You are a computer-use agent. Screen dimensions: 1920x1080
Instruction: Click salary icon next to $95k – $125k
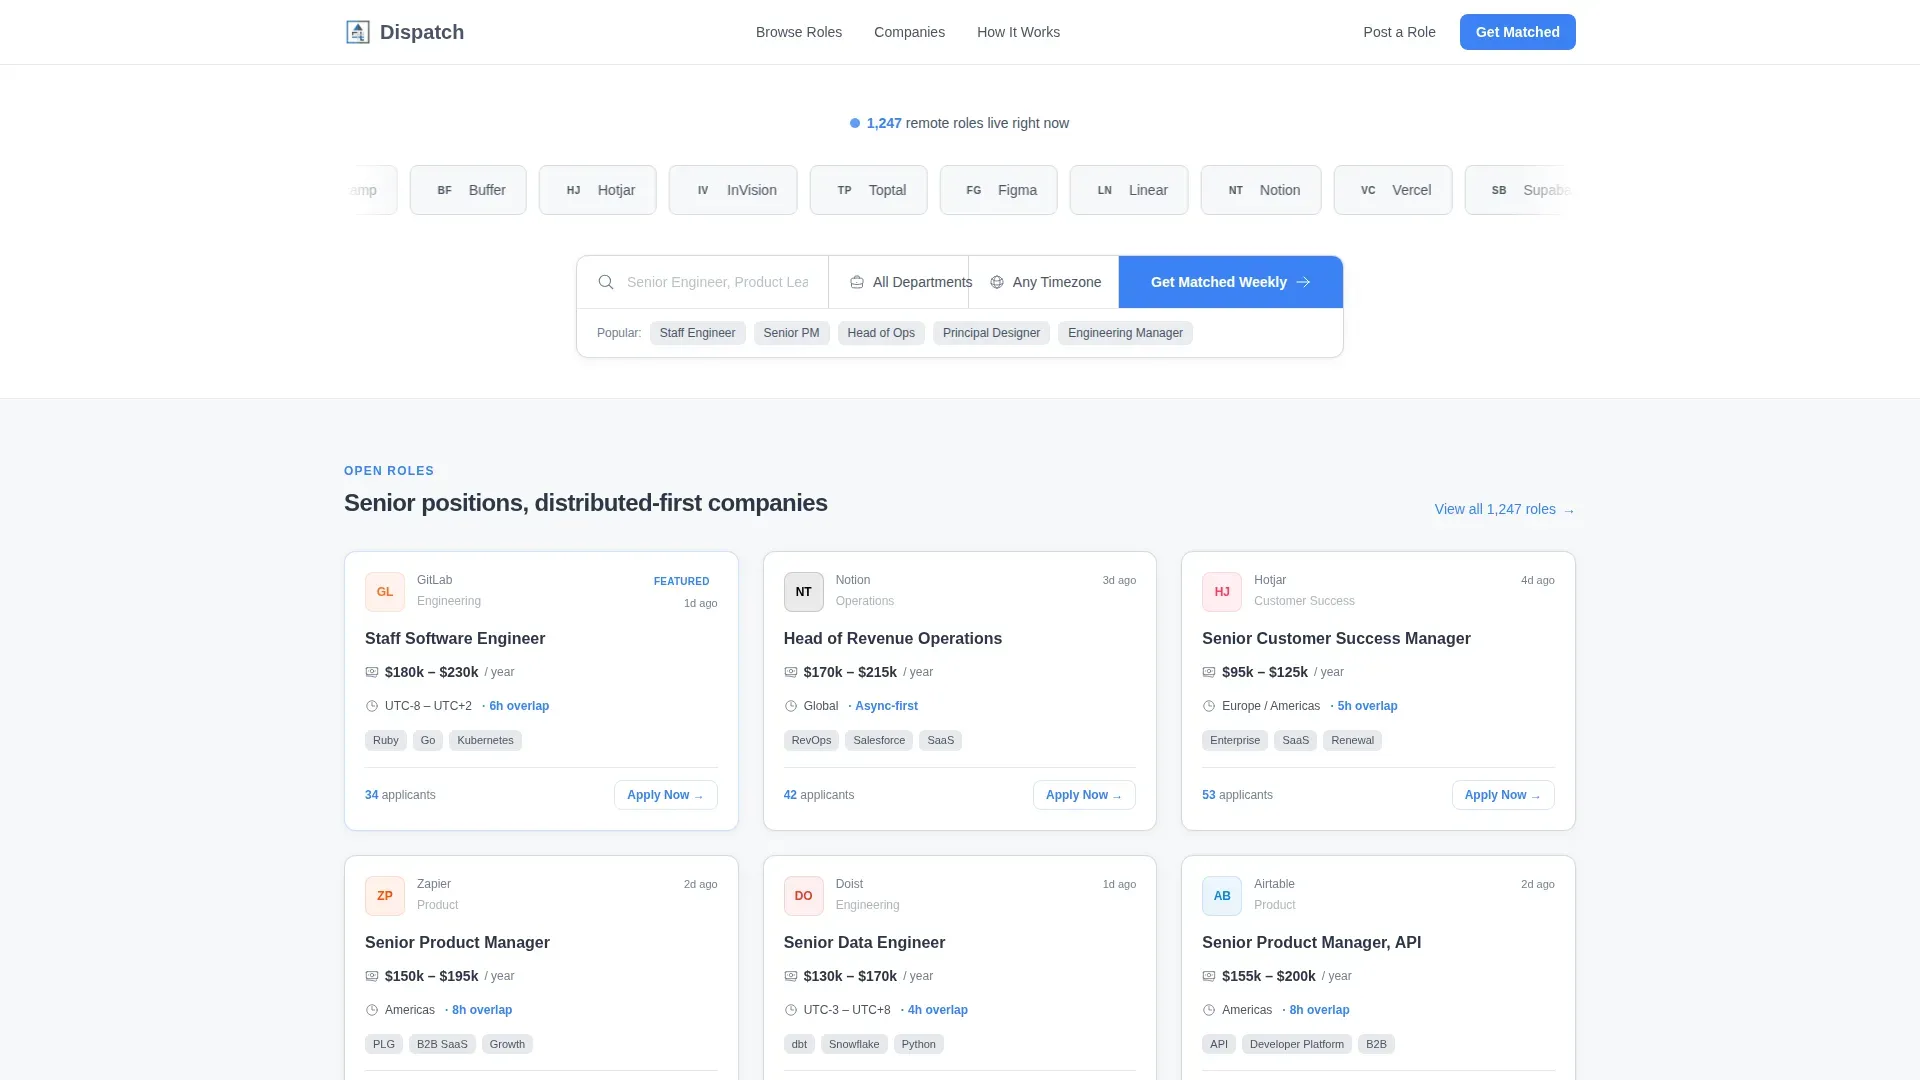(1209, 672)
